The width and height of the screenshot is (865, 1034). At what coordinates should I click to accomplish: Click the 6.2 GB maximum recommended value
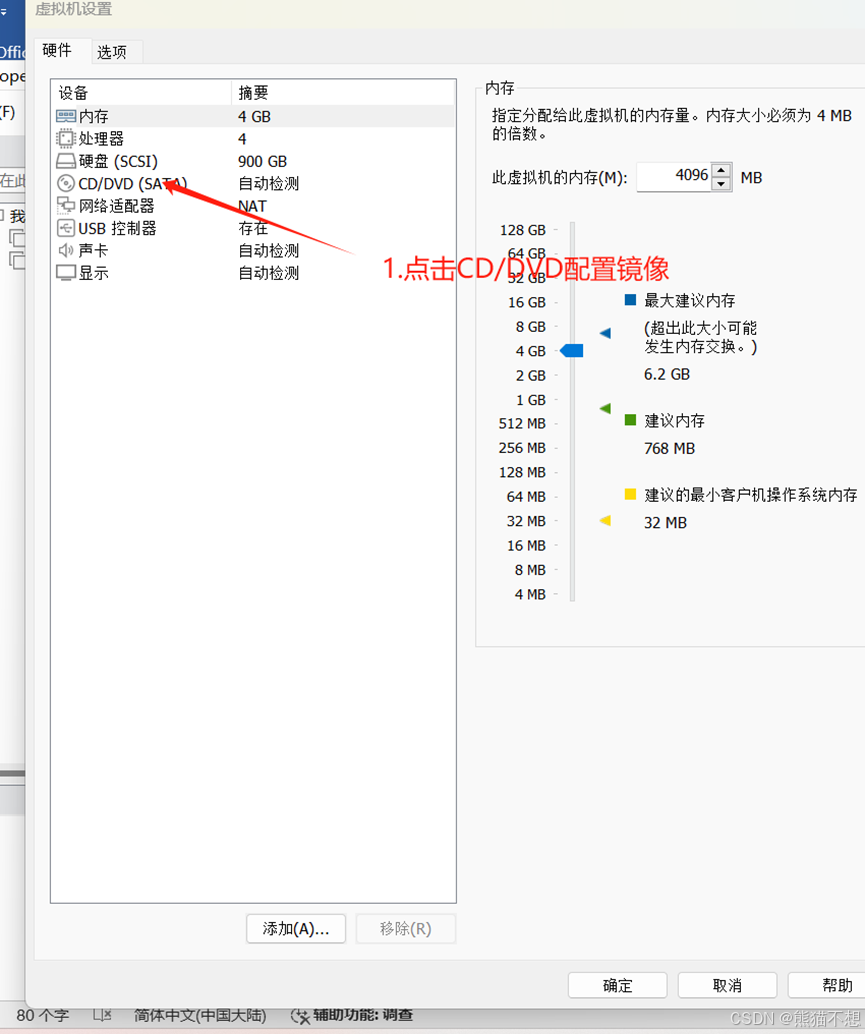pos(667,375)
